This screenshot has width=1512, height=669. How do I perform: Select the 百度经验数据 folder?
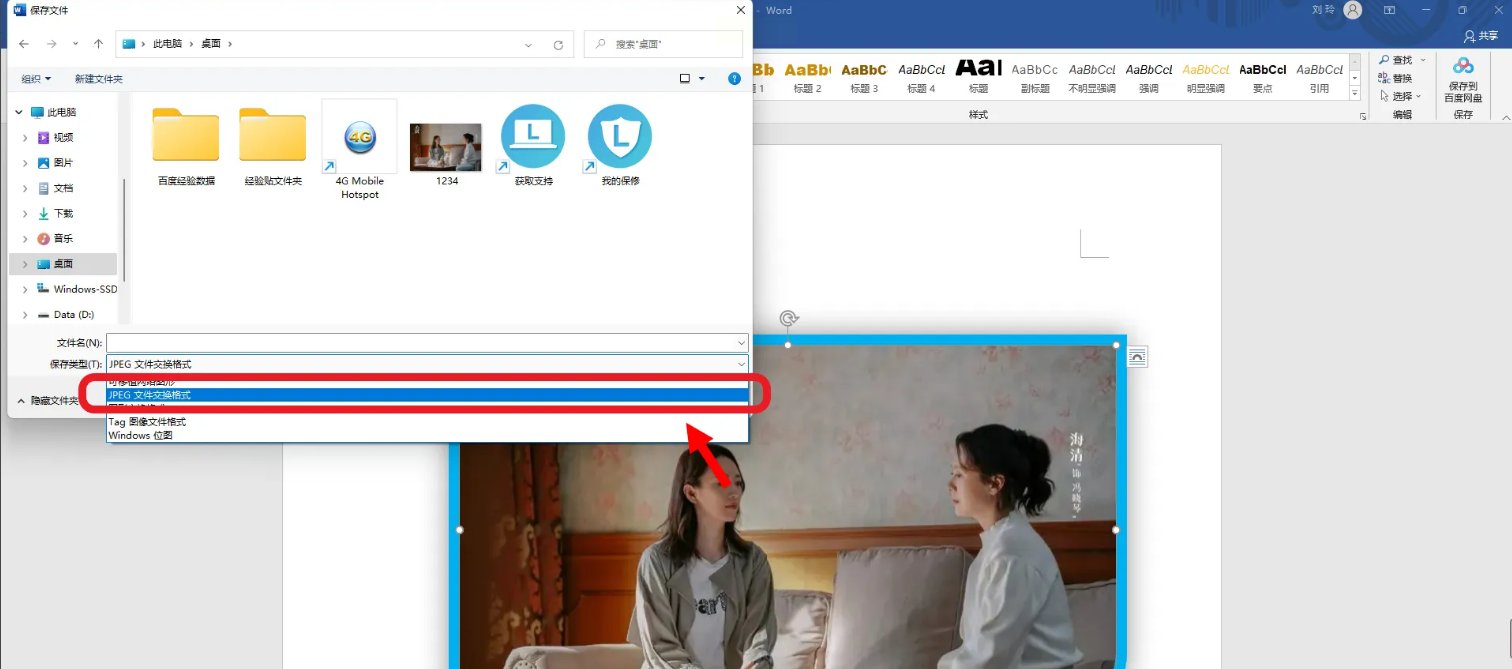(186, 147)
